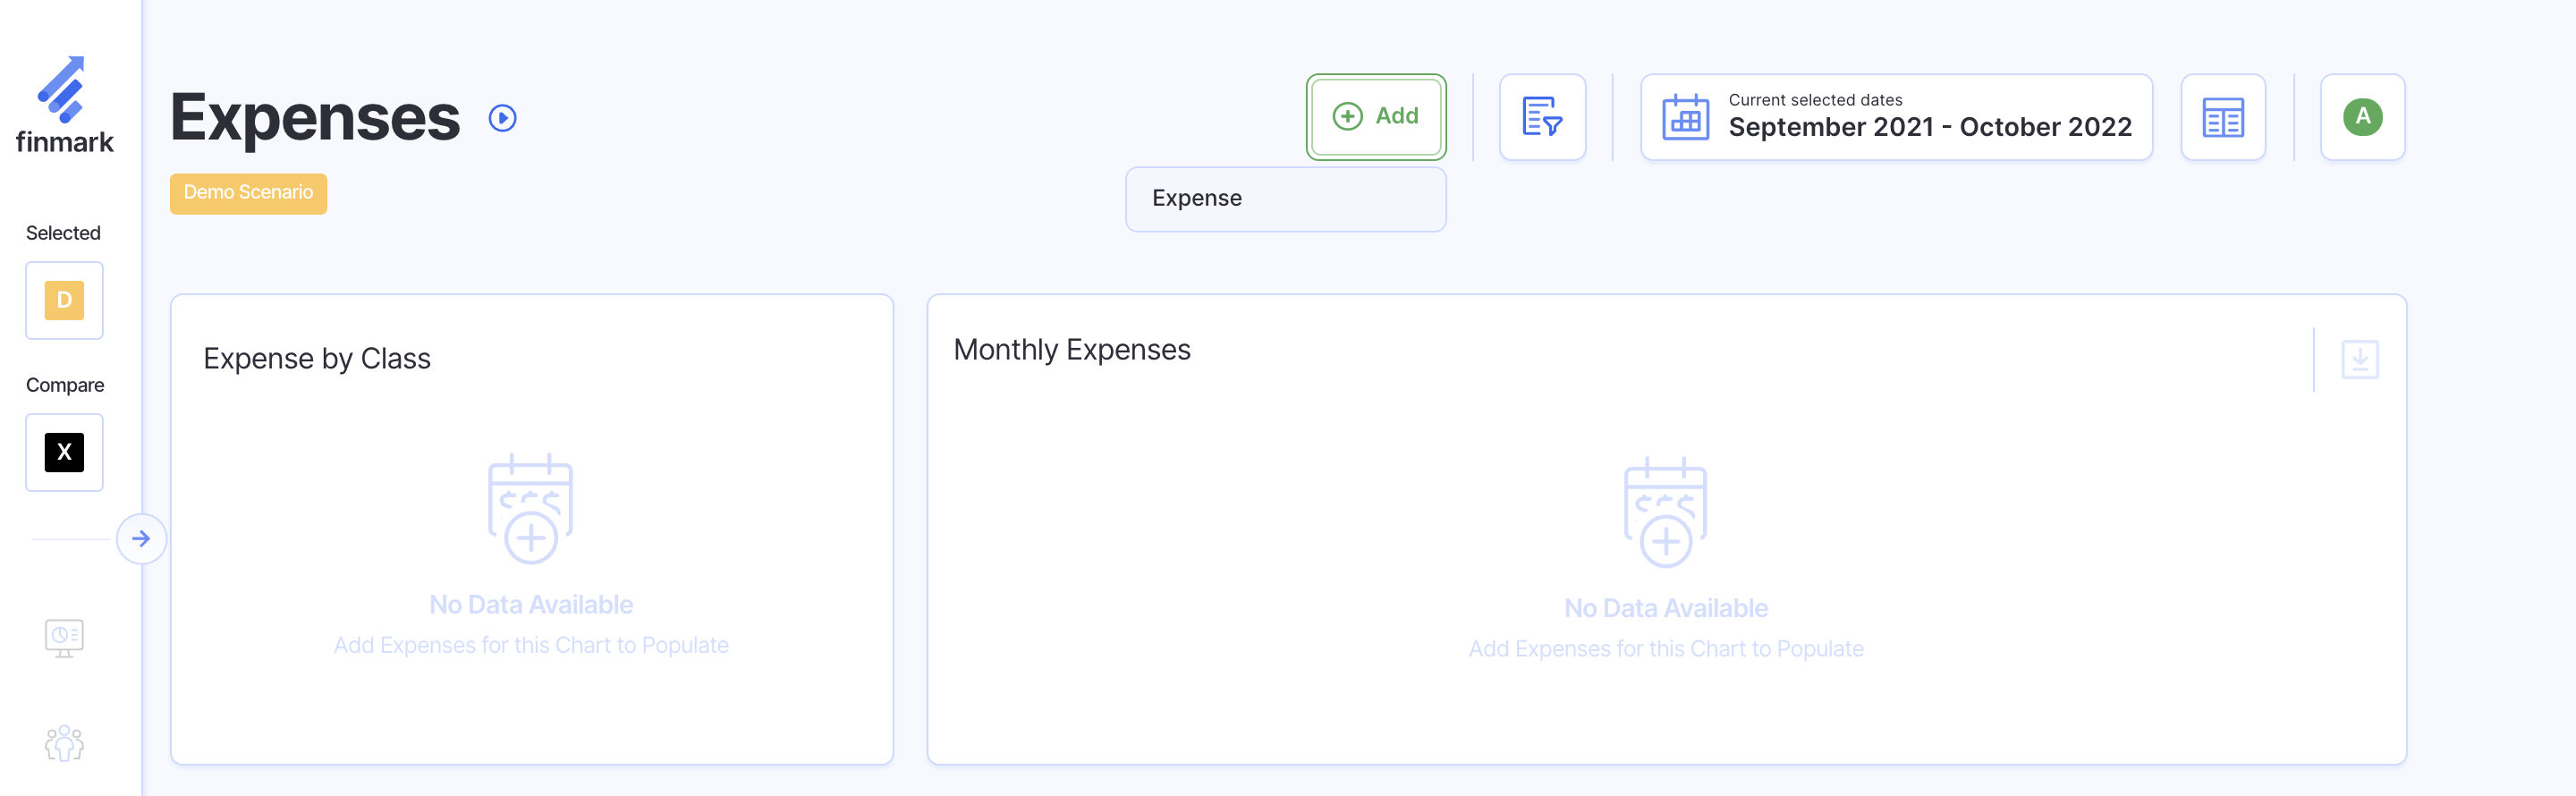Open the user avatar A menu

(2362, 117)
